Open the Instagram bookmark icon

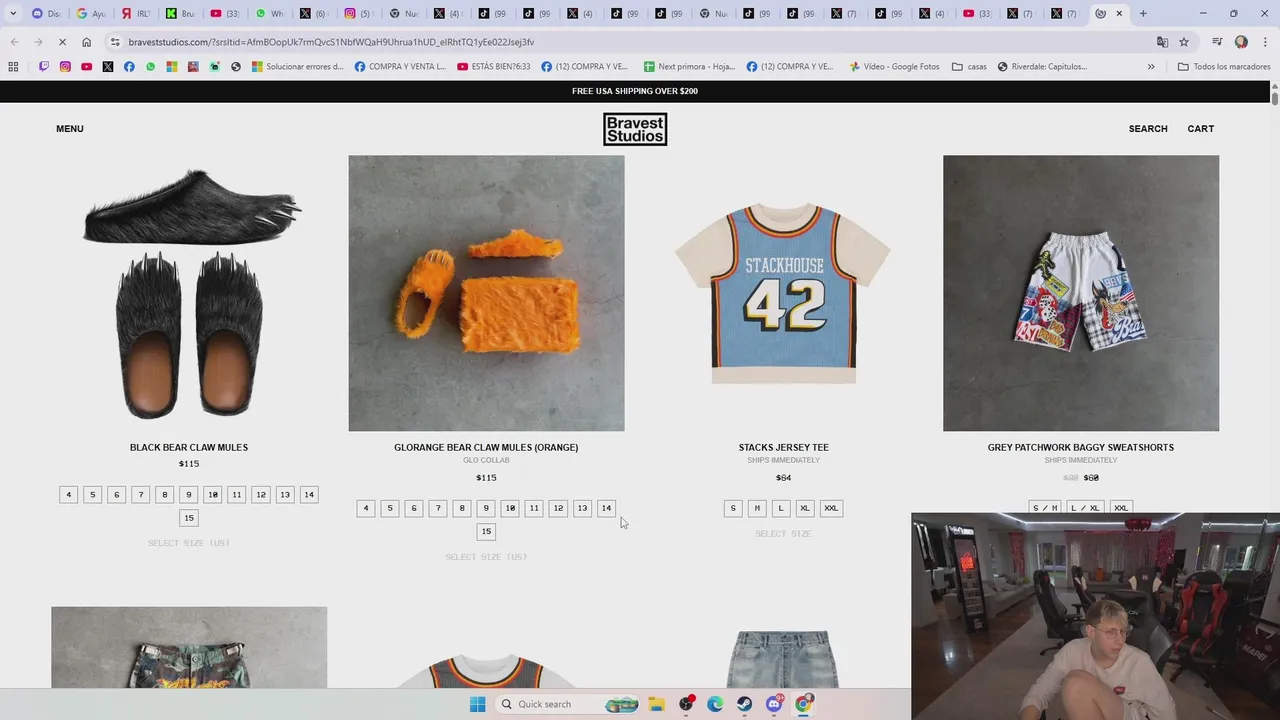tap(65, 67)
